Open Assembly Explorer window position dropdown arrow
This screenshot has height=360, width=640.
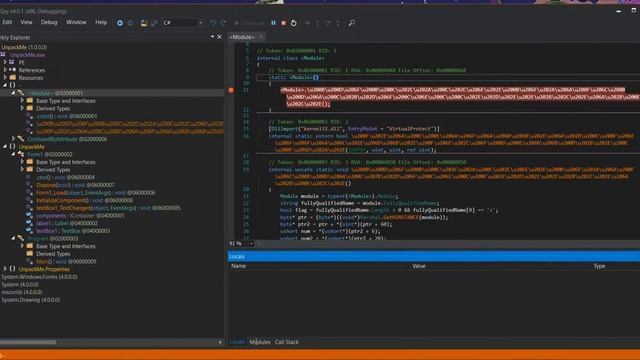pyautogui.click(x=212, y=37)
